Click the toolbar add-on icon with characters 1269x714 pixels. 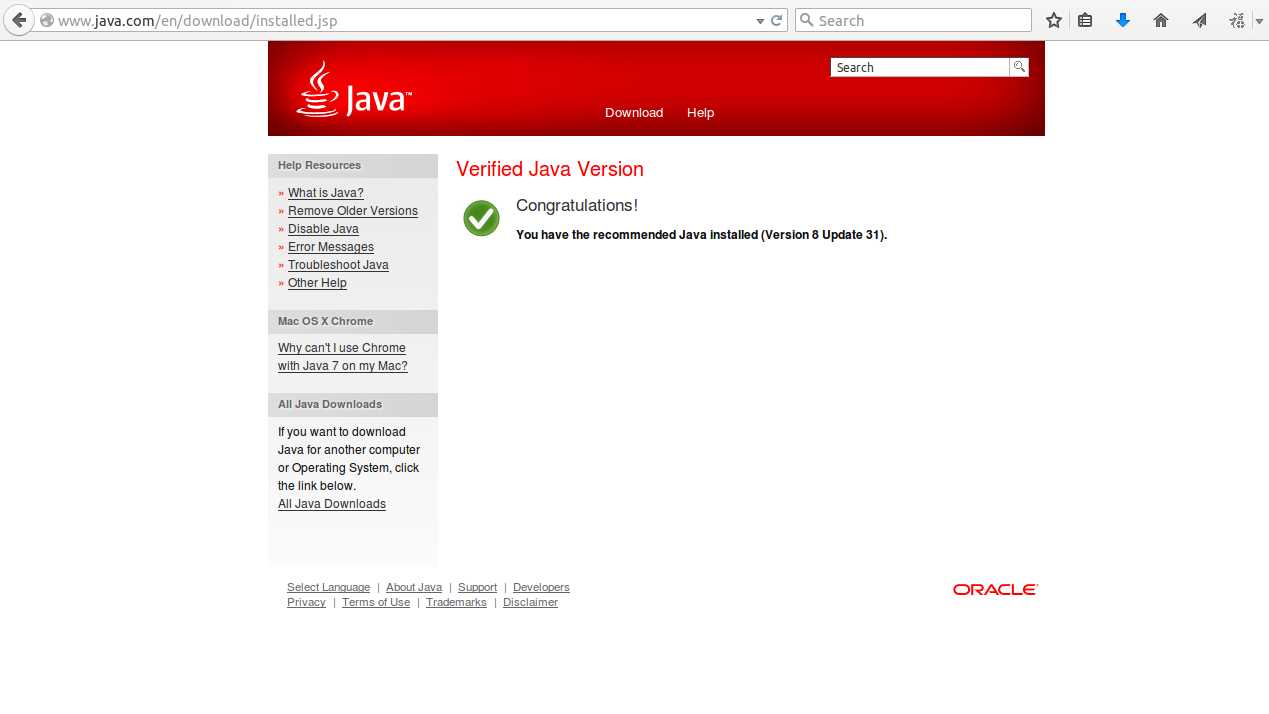1237,20
